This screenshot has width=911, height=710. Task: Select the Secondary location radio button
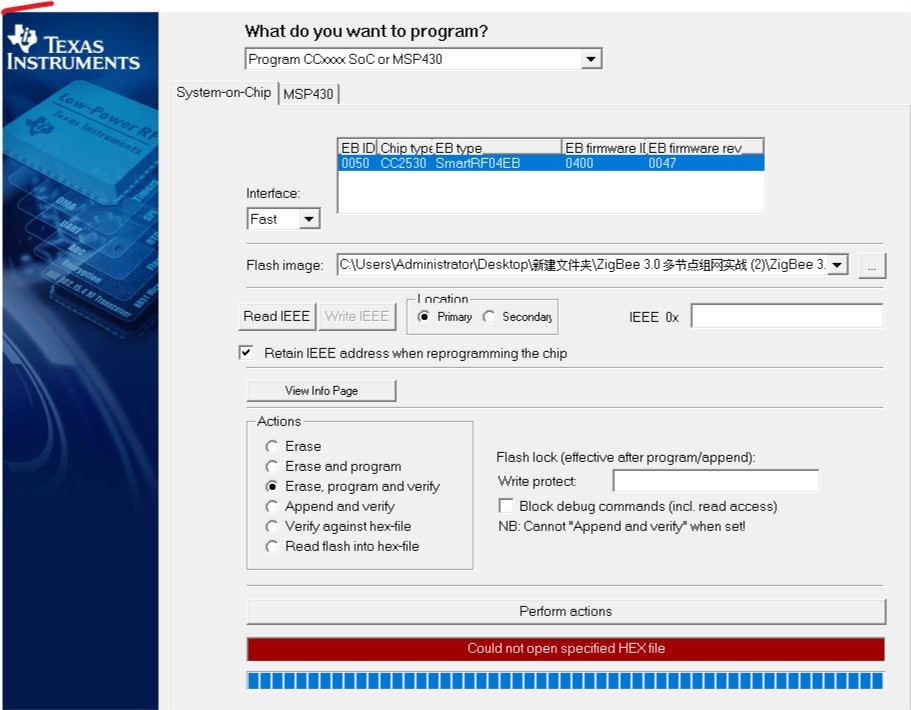[489, 317]
